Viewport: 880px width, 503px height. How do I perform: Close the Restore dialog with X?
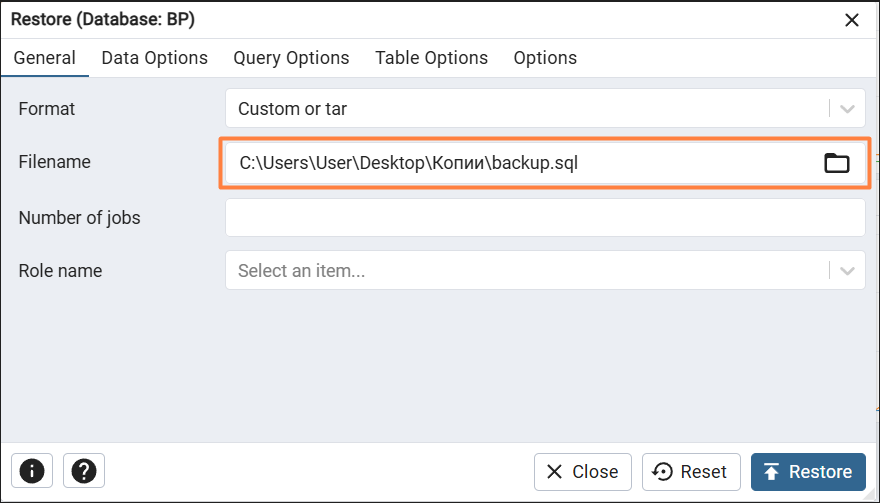click(x=851, y=20)
